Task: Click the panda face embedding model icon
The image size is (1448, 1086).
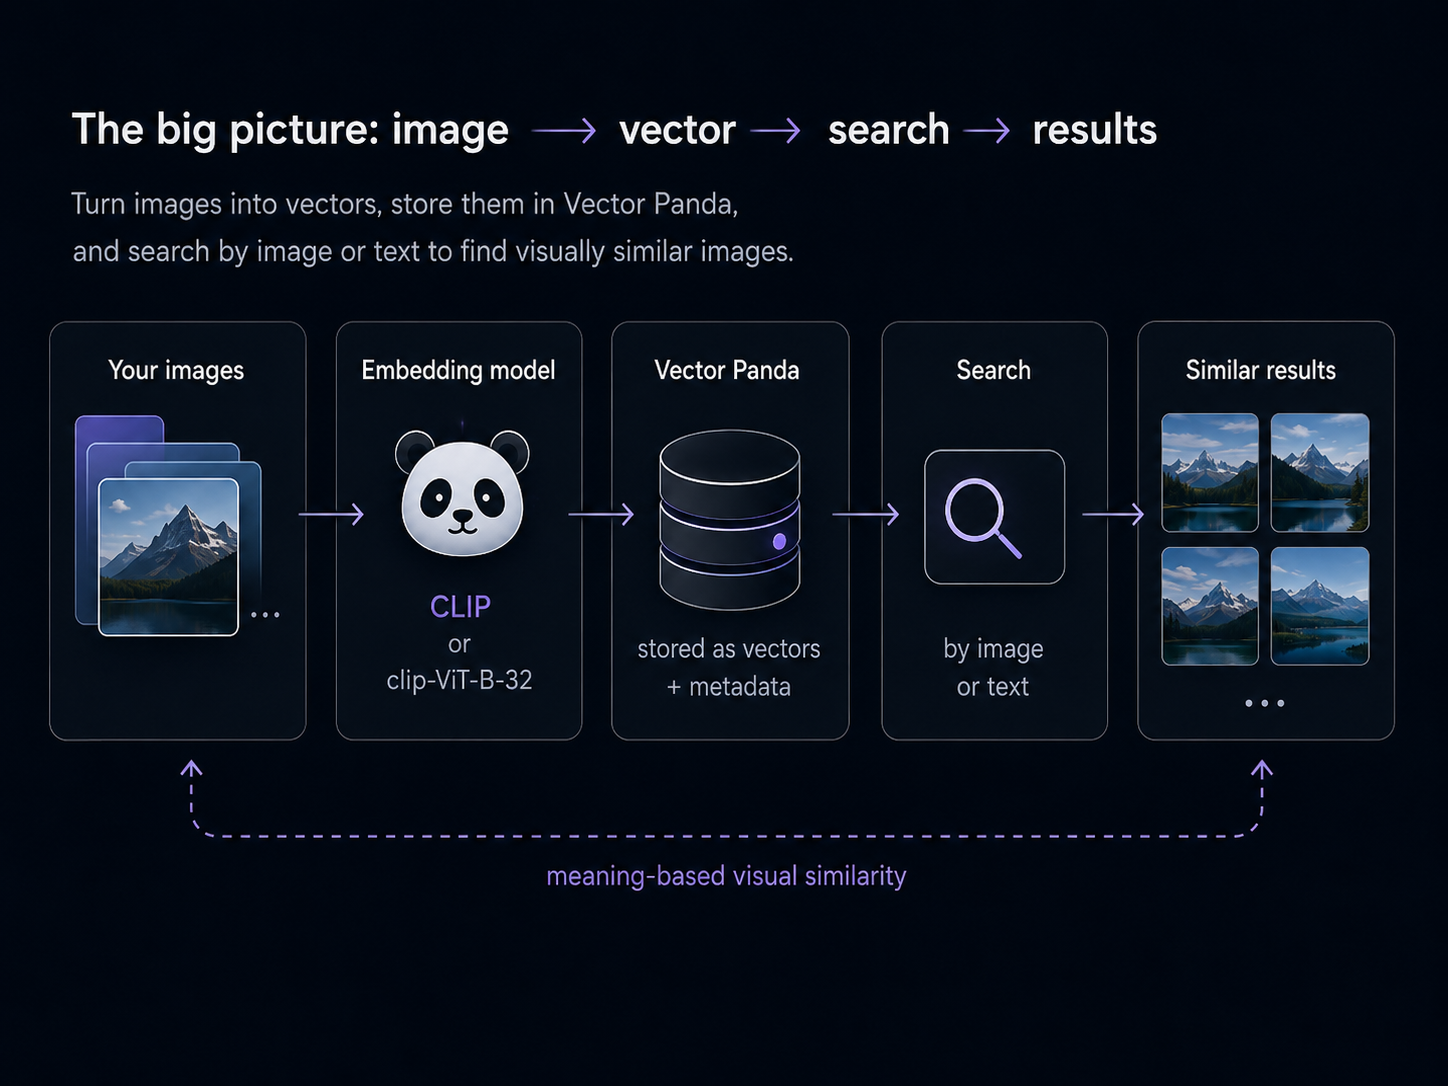Action: click(462, 493)
